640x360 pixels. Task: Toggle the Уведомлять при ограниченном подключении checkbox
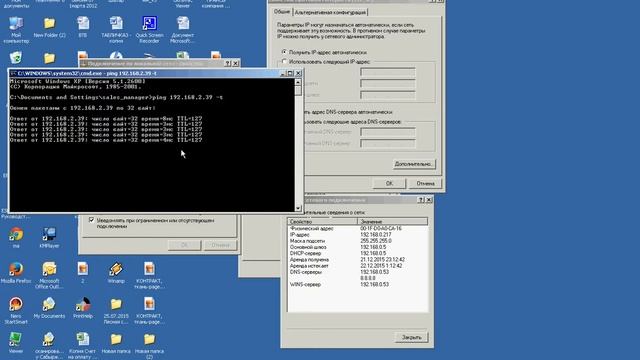(x=91, y=220)
